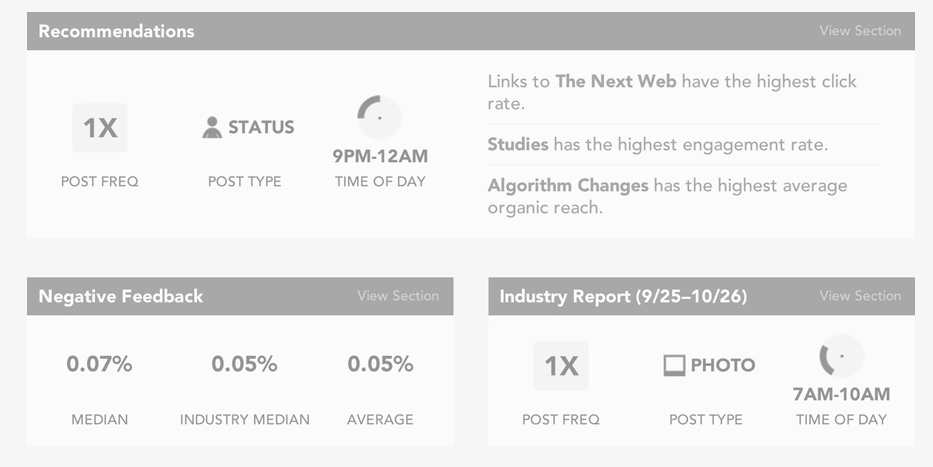
Task: Click The Next Web link recommendation
Action: pyautogui.click(x=672, y=92)
